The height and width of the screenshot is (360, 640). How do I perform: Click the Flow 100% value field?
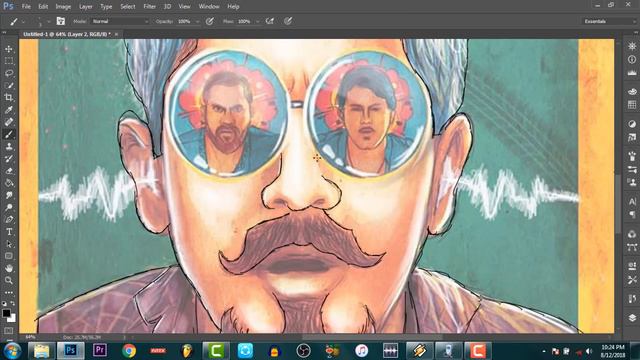coord(244,21)
